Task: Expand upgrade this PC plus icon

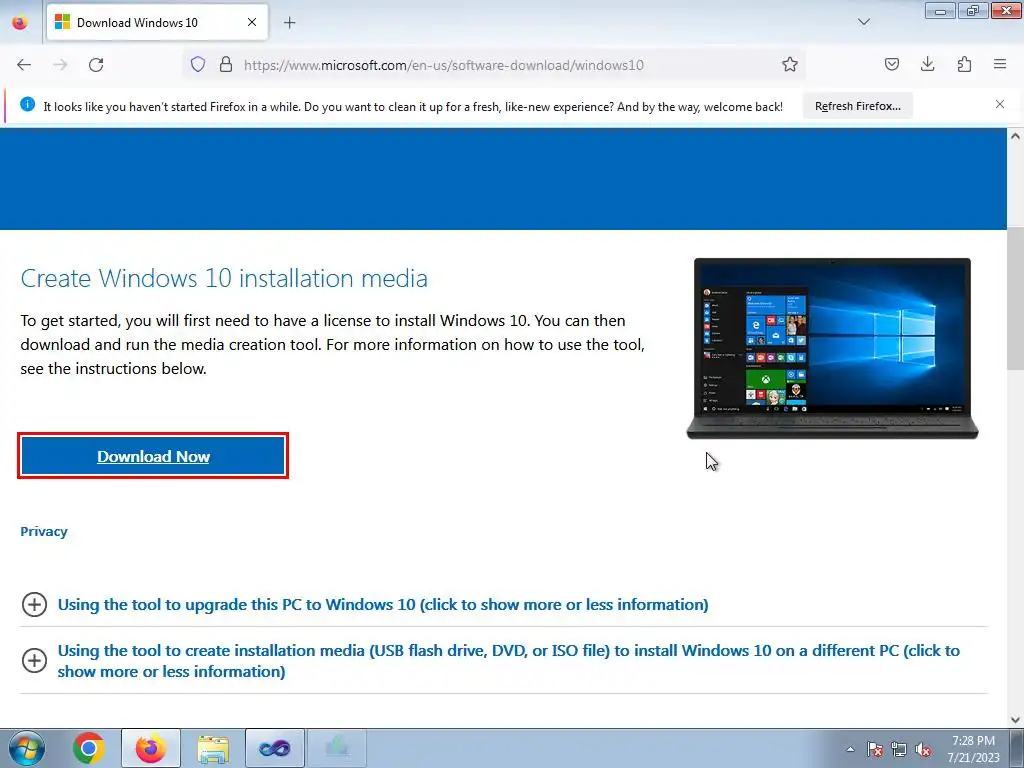Action: [x=35, y=605]
